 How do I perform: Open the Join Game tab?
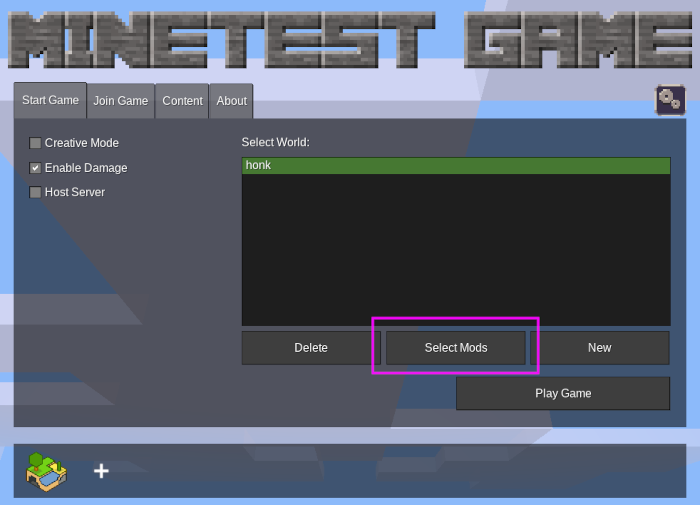tap(121, 101)
